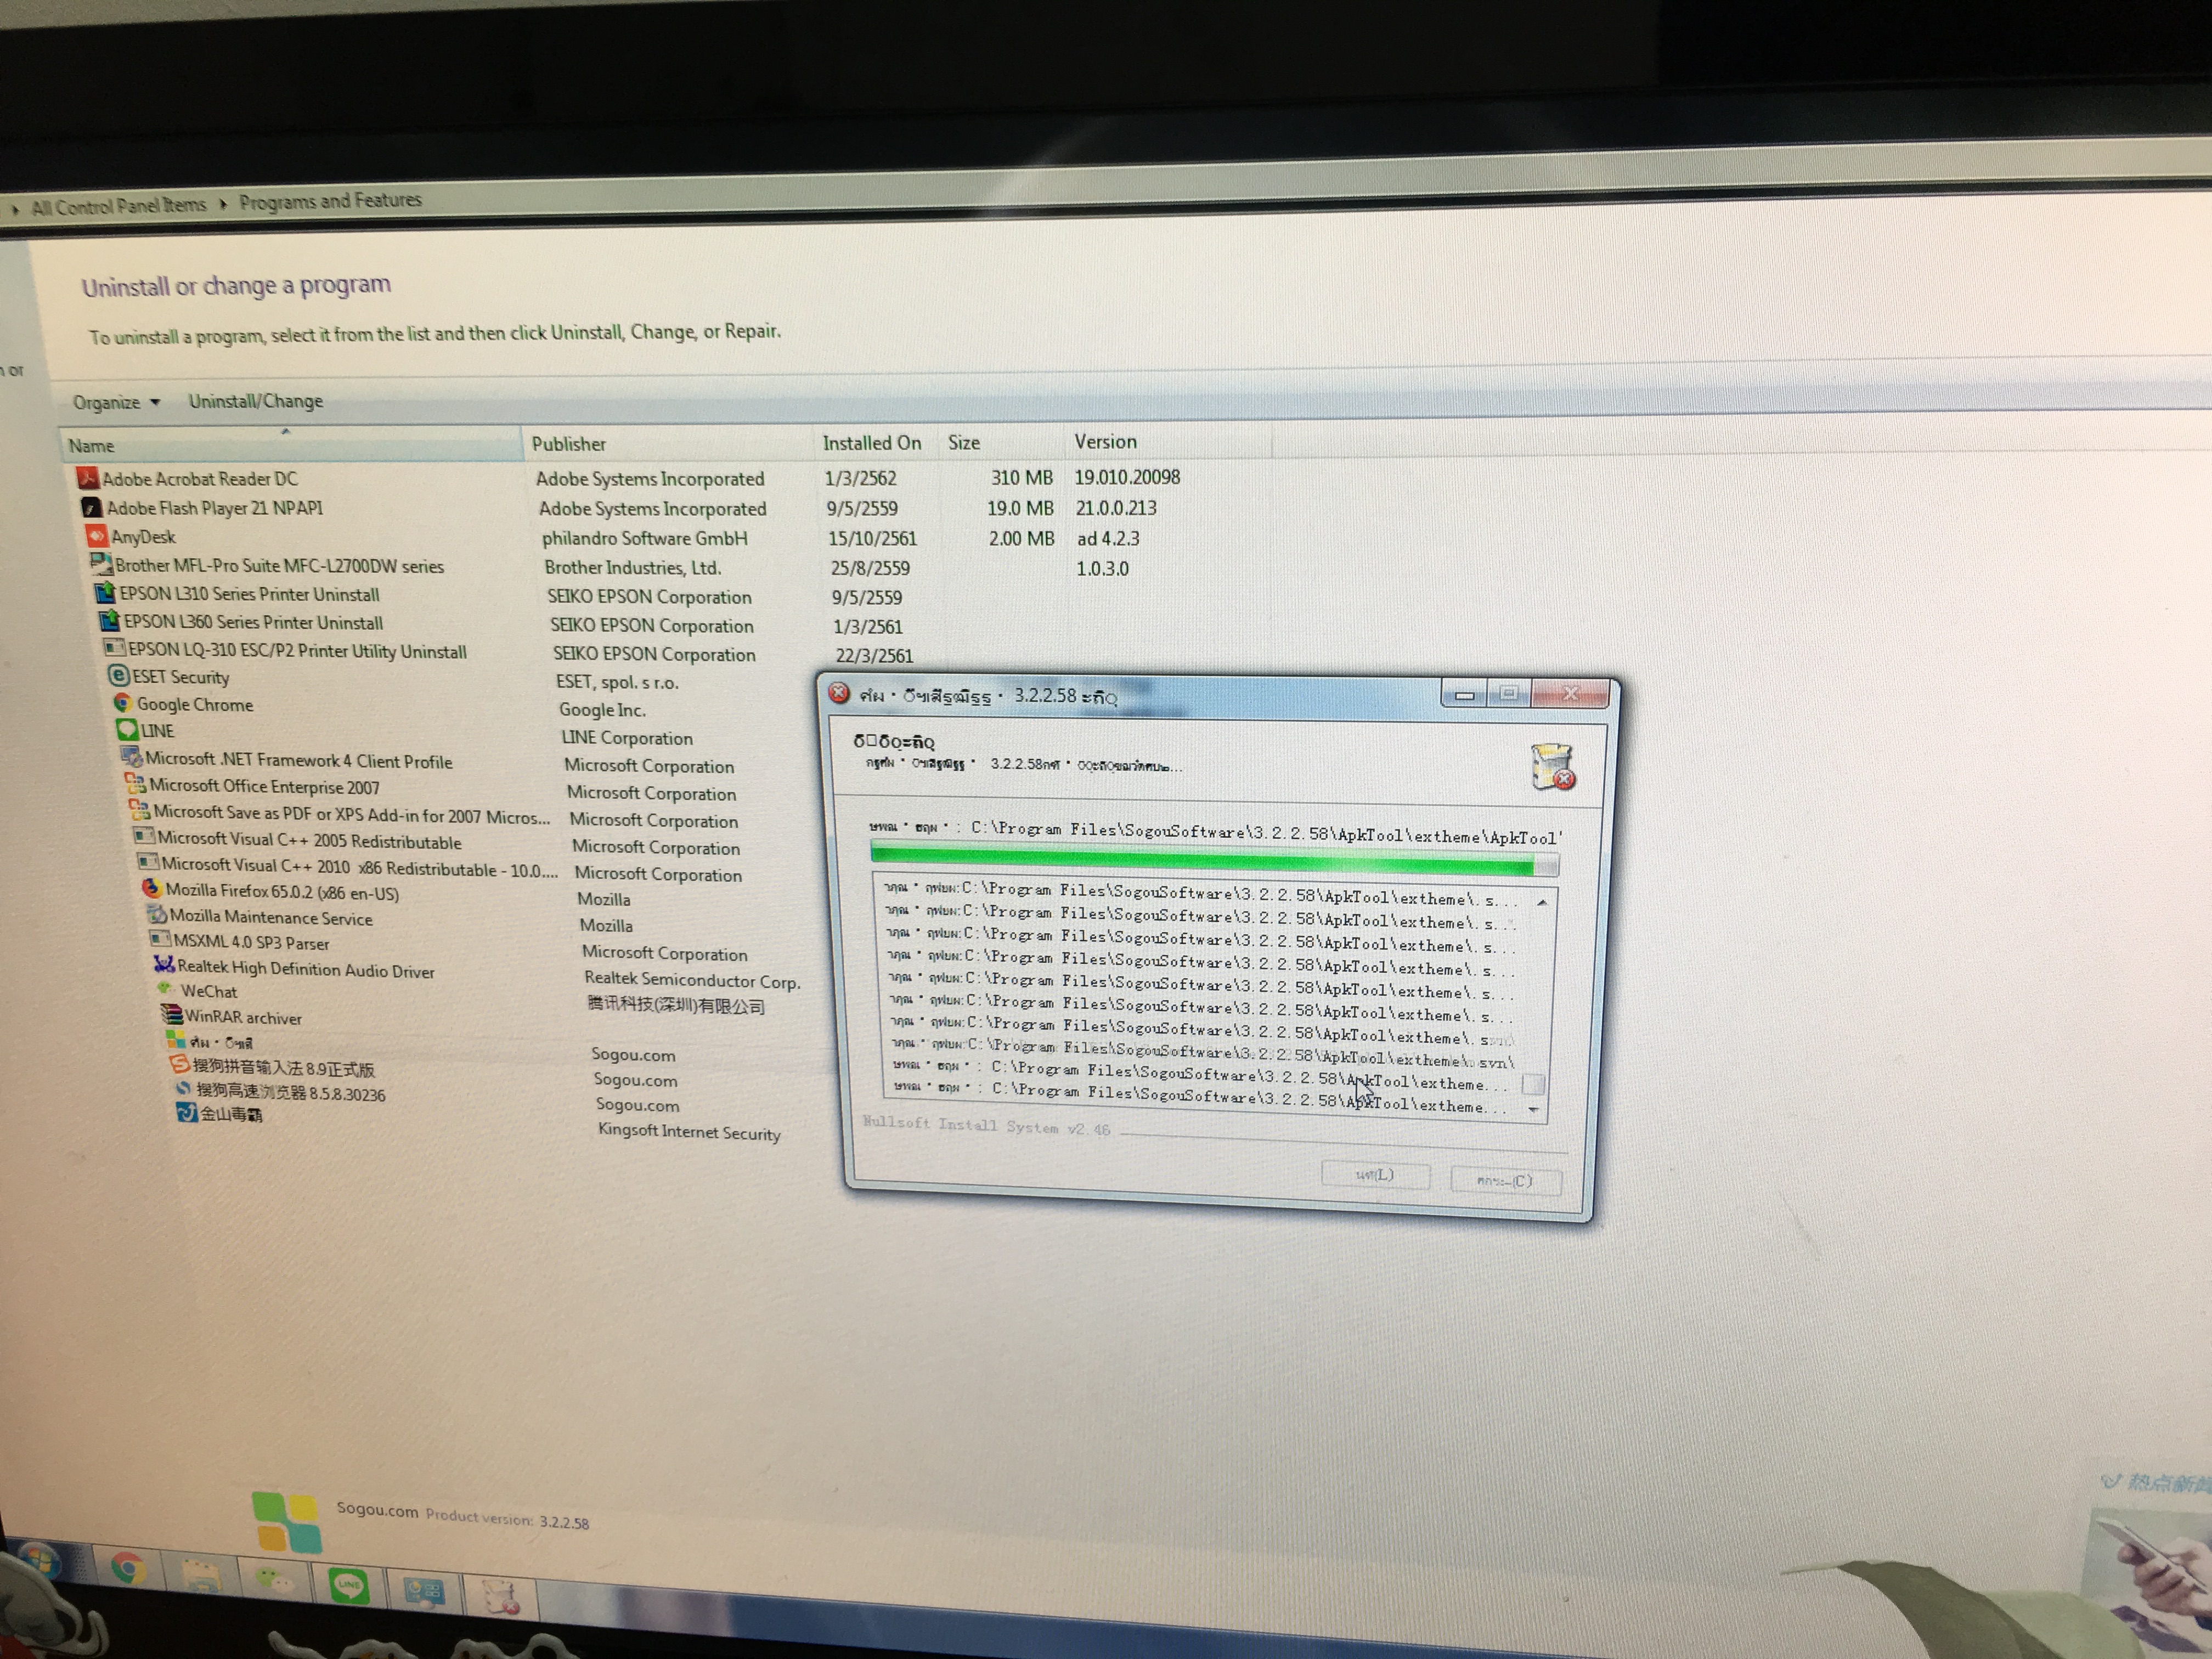Click the log list scroll-up arrow

[x=1543, y=902]
